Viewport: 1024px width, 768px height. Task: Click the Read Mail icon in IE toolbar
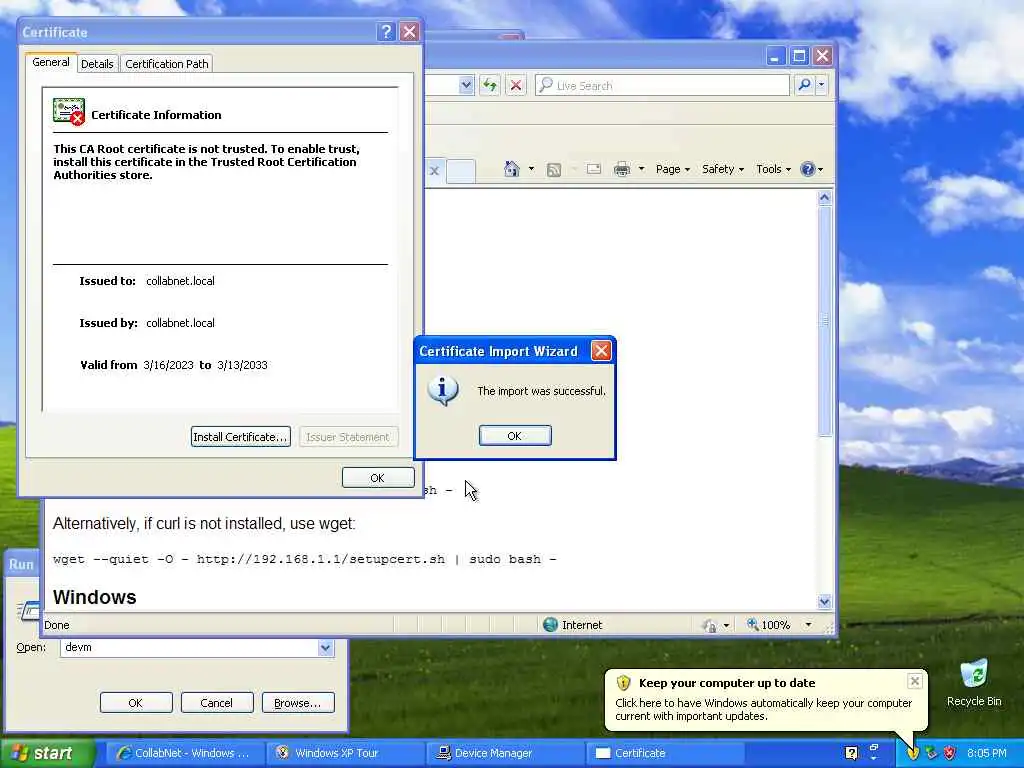click(594, 169)
